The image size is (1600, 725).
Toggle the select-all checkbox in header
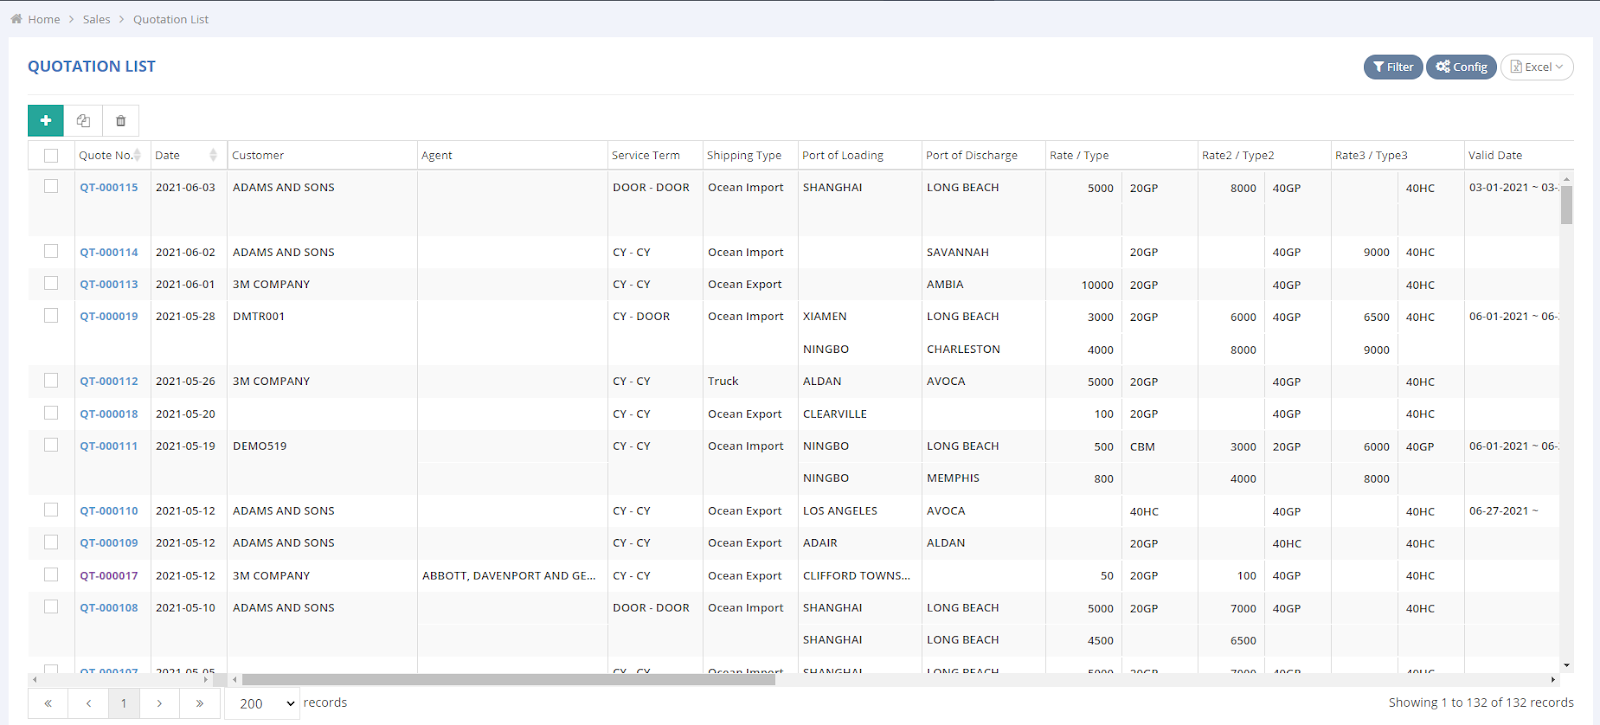(51, 156)
